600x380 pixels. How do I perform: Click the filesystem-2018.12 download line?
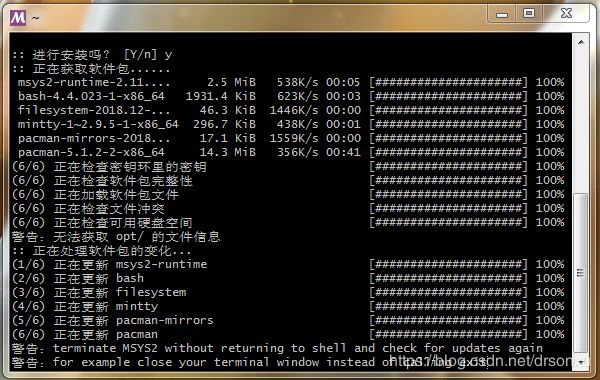coord(290,110)
